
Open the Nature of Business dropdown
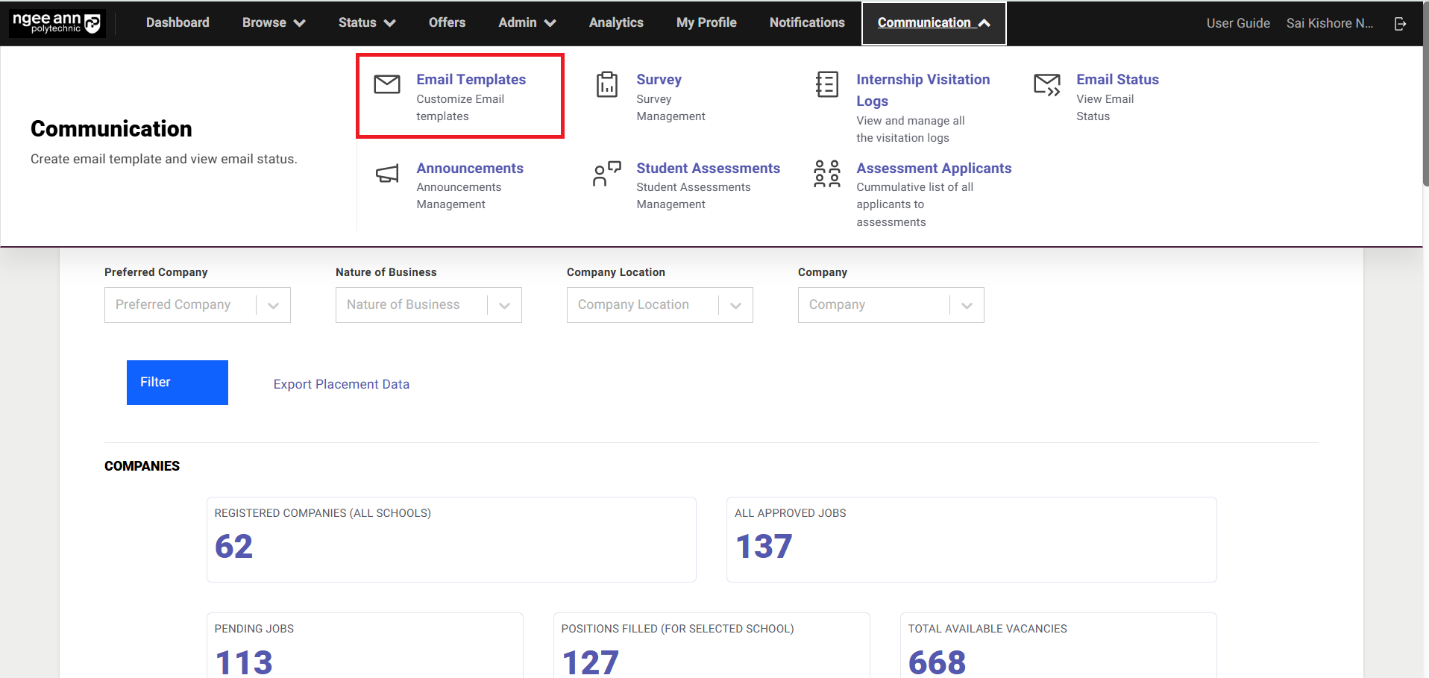click(504, 306)
